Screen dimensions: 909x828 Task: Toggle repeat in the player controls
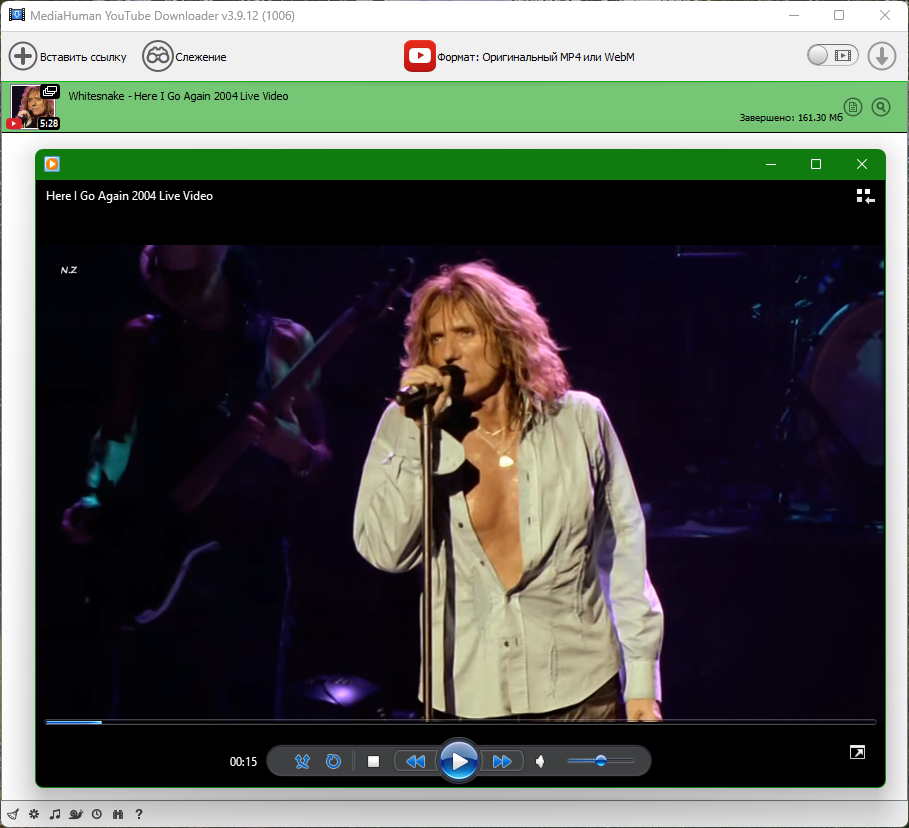point(333,761)
